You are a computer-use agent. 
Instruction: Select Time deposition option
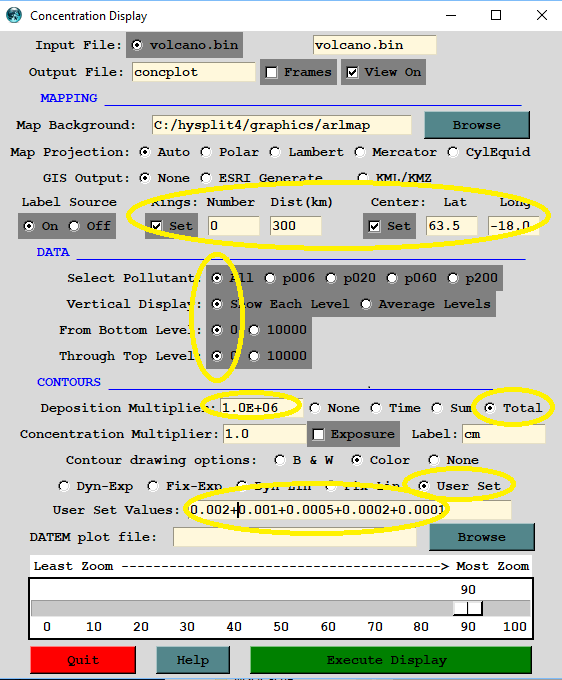point(376,408)
